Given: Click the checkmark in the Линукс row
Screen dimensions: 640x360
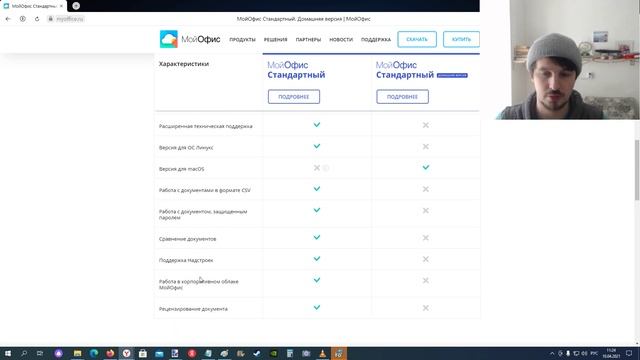Looking at the screenshot, I should [x=317, y=146].
